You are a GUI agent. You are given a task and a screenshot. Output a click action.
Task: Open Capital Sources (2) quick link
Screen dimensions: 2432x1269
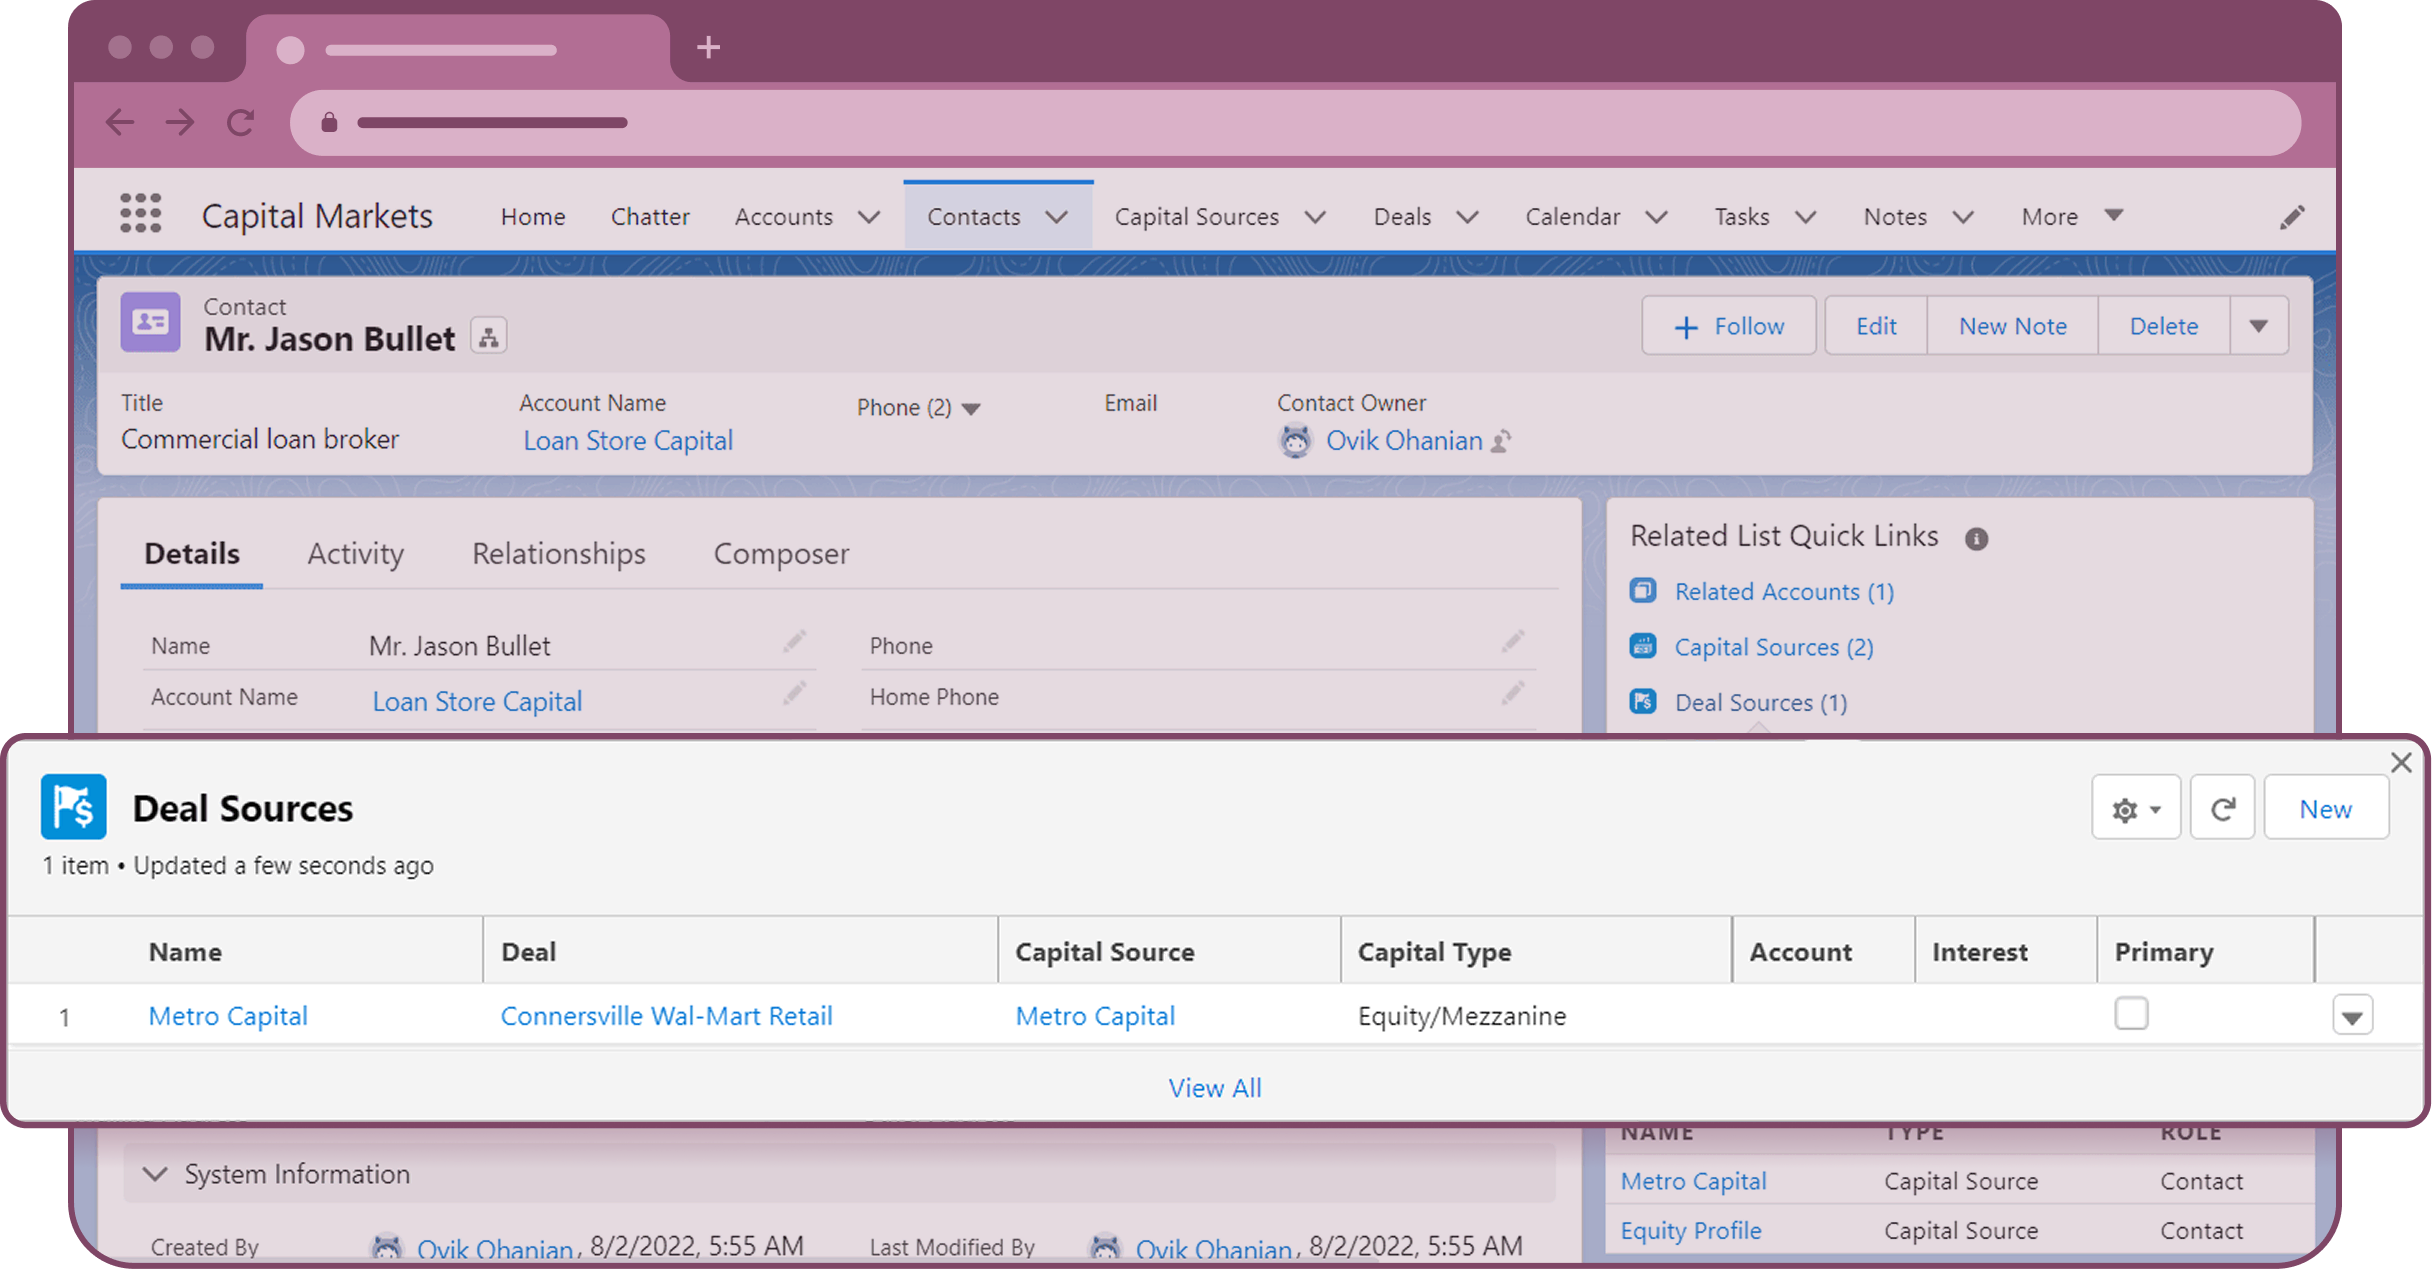pos(1774,647)
